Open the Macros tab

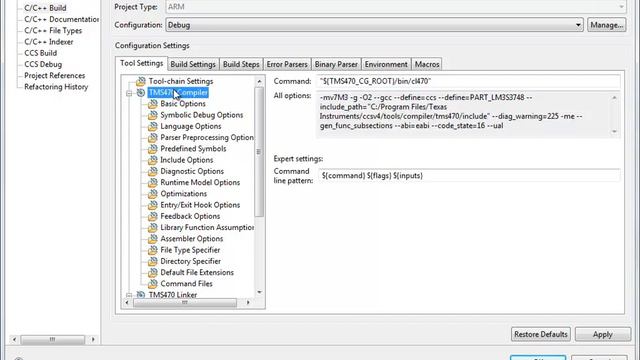coord(427,64)
